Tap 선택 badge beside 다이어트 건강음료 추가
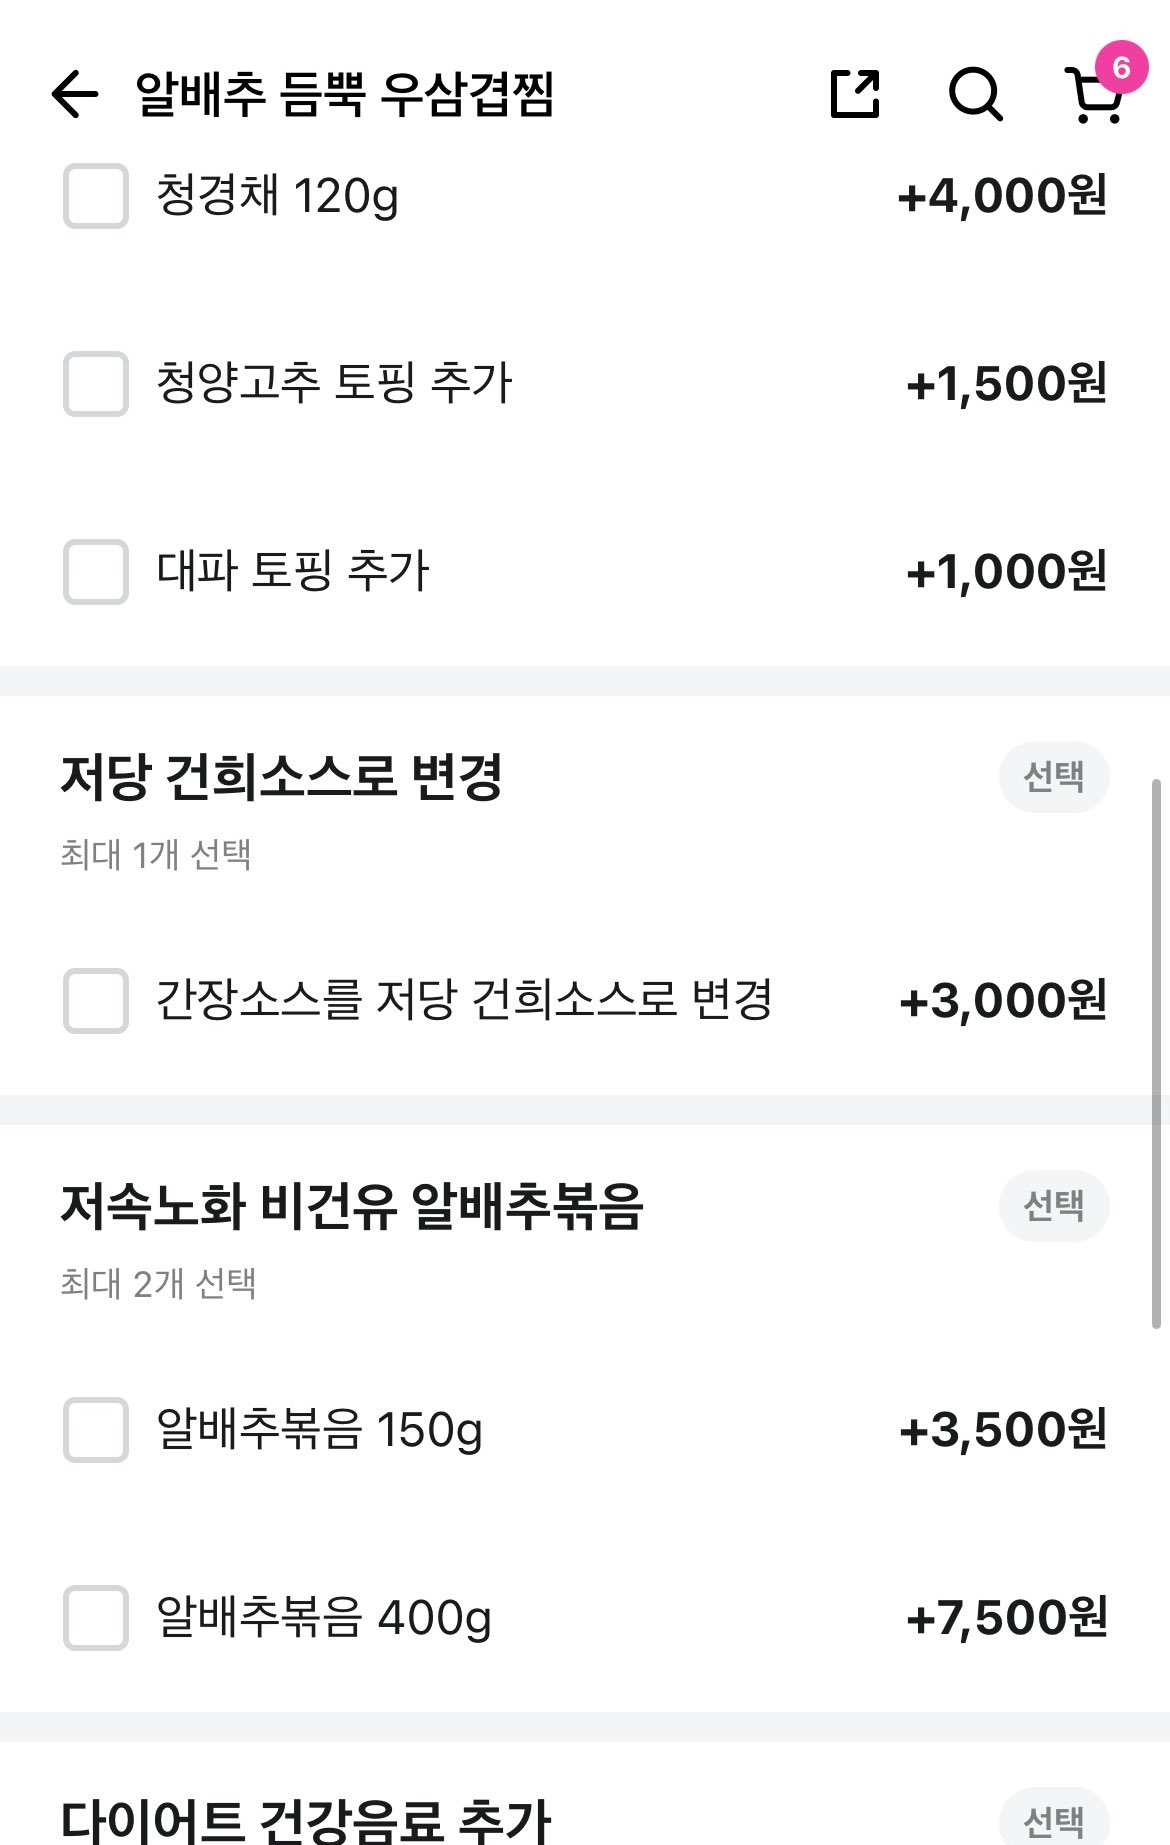The width and height of the screenshot is (1170, 1845). click(x=1054, y=1822)
